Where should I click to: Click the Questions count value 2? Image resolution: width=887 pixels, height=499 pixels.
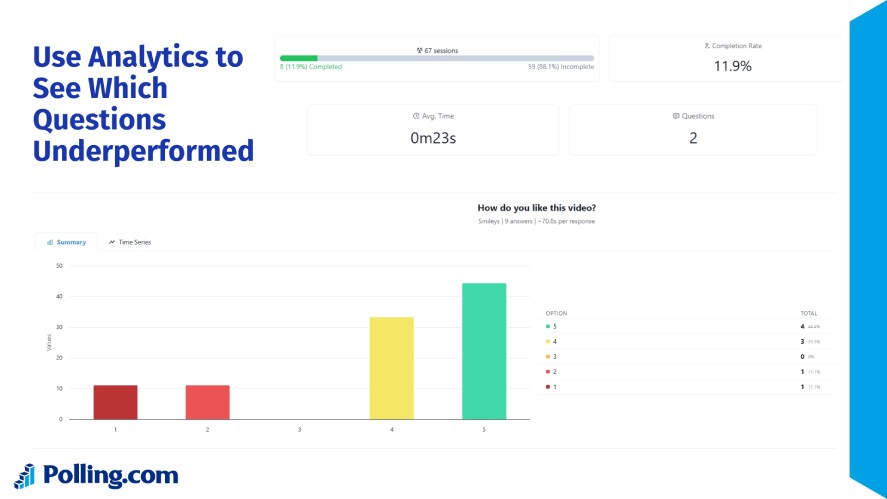tap(693, 138)
